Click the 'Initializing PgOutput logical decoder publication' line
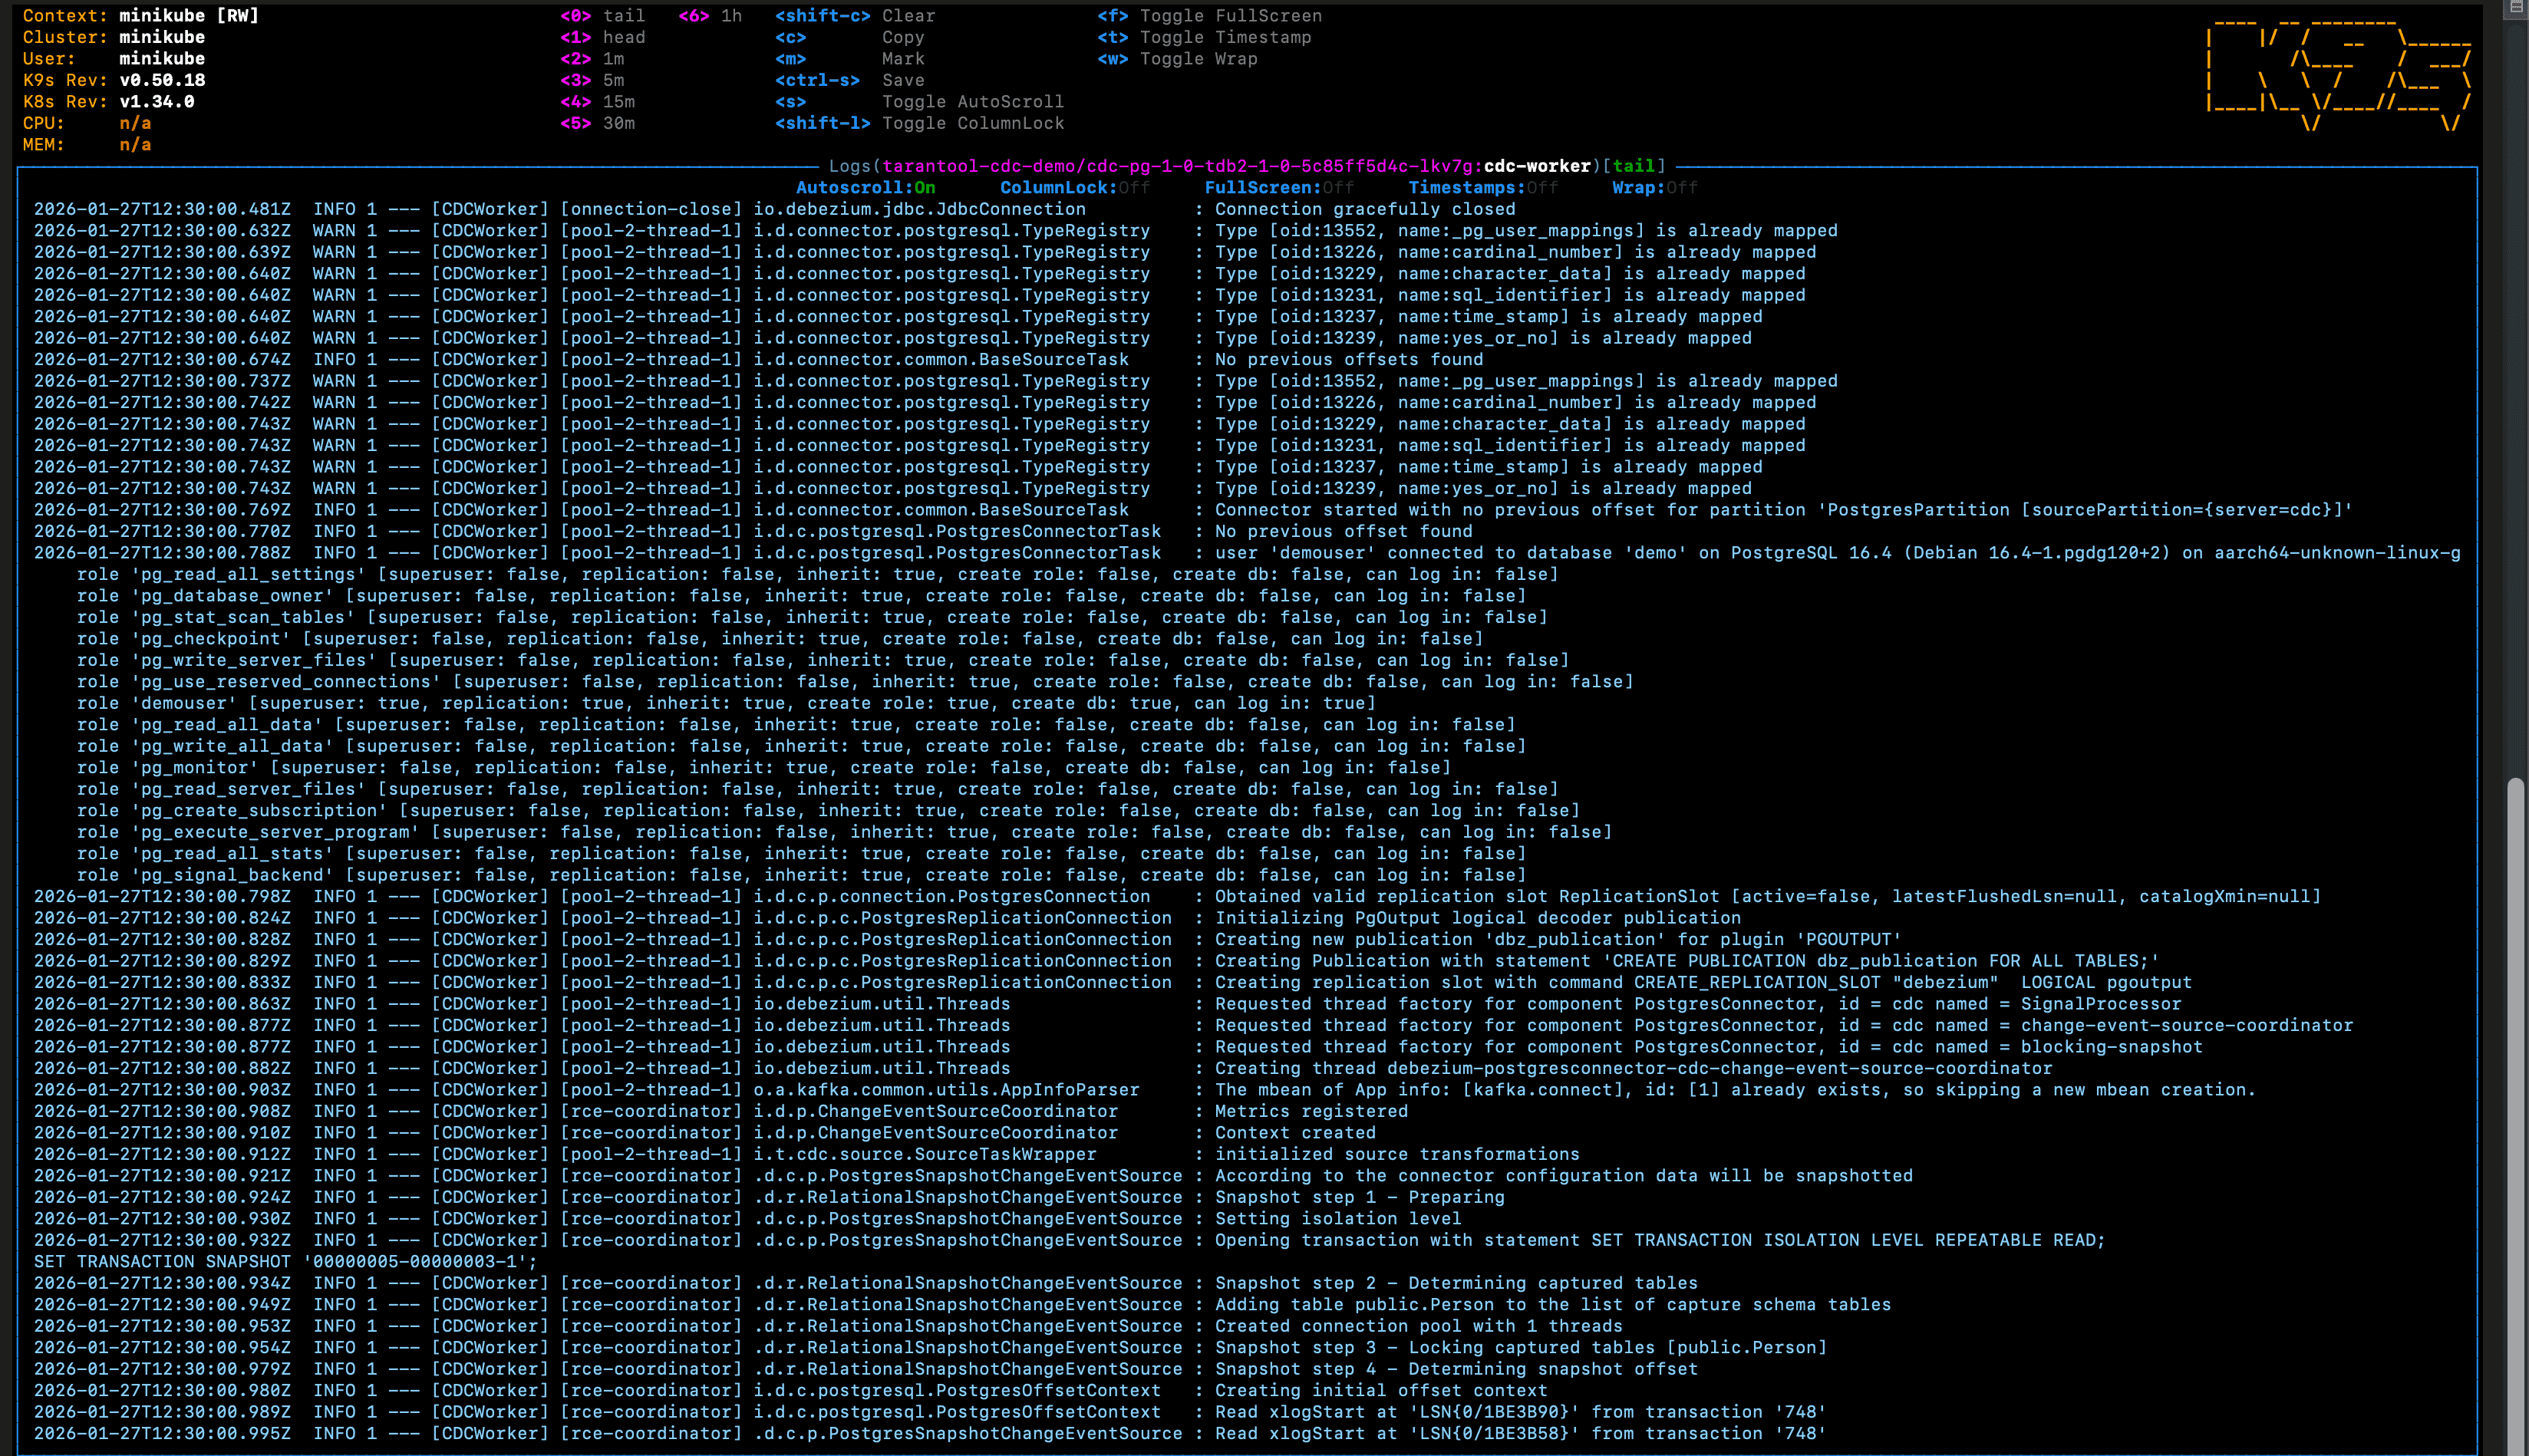 [x=887, y=919]
